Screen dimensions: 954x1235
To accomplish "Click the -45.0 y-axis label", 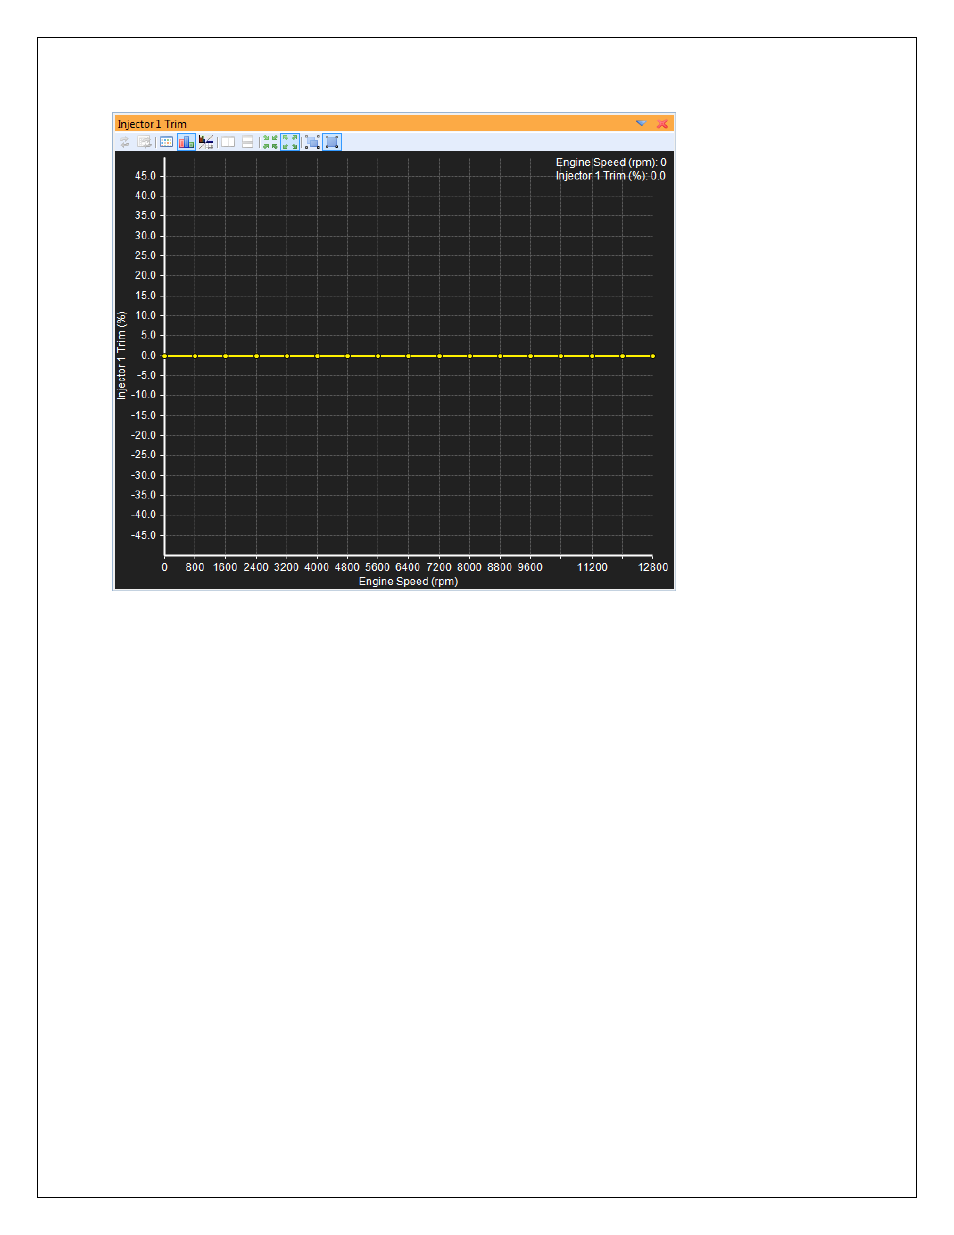I will pos(144,535).
